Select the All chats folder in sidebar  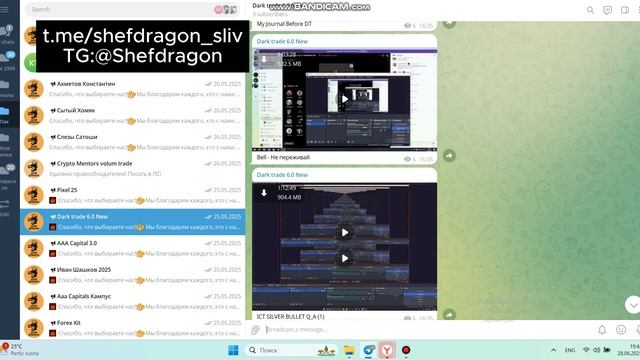click(x=8, y=33)
